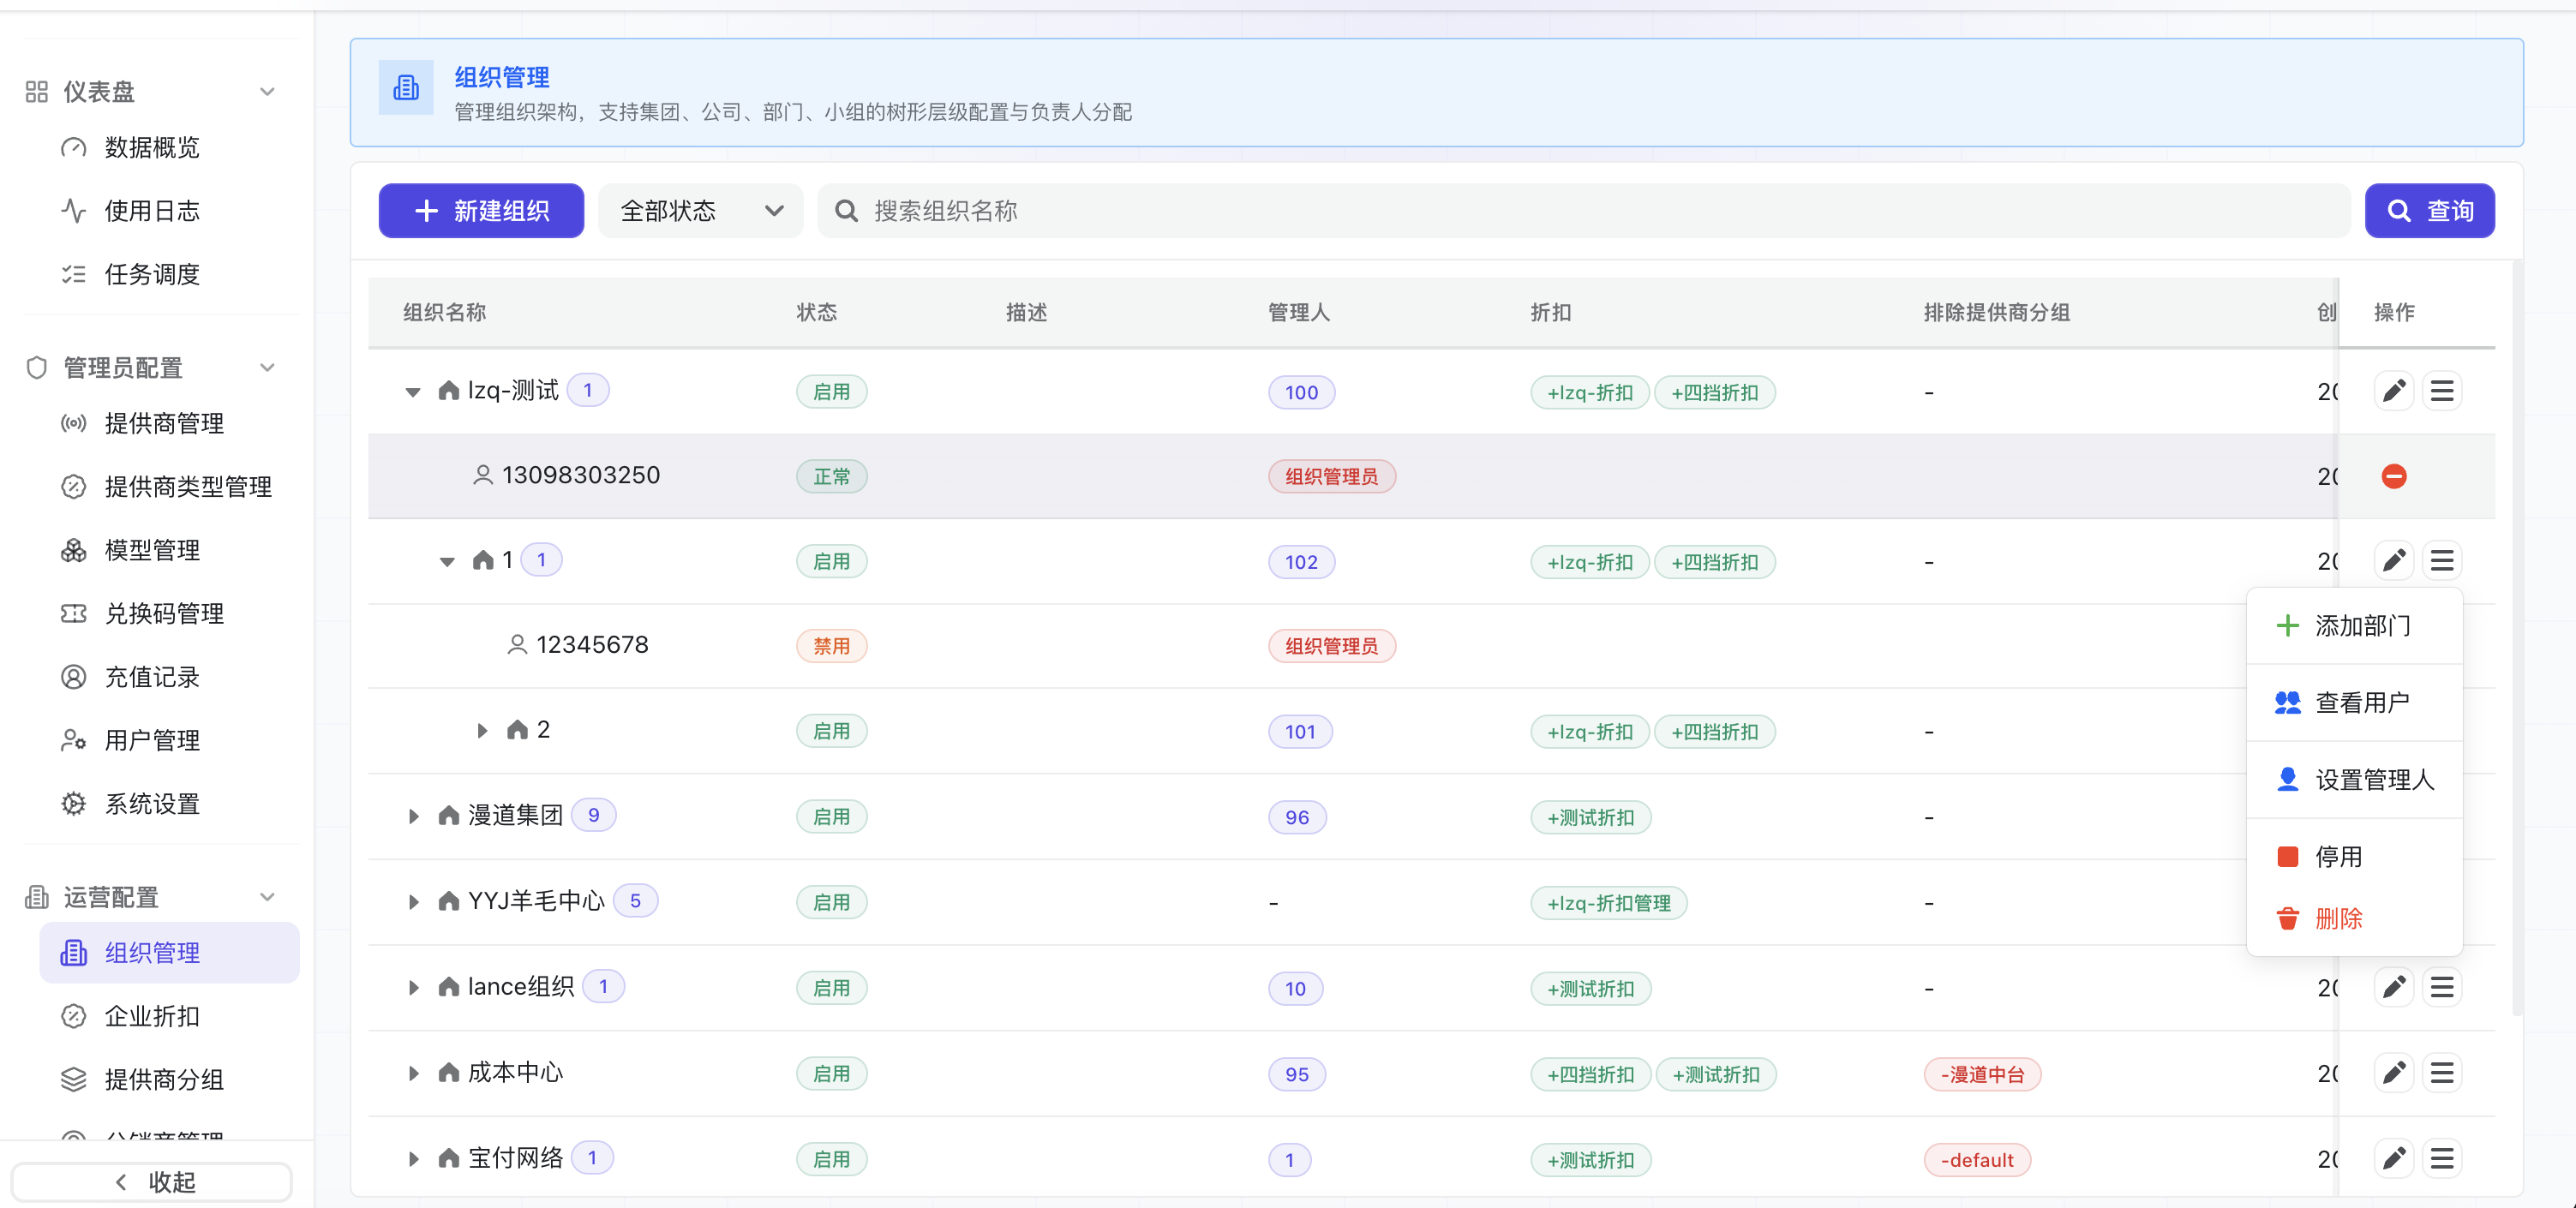Open the hamburger menu for lzq-测试 row

tap(2442, 391)
